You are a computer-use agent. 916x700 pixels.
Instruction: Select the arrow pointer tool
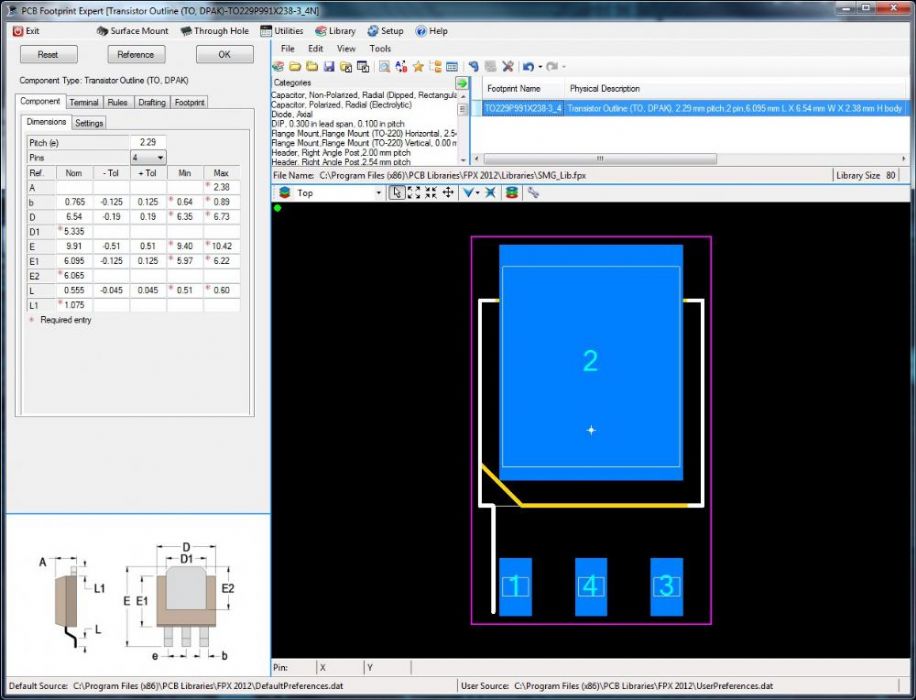397,193
